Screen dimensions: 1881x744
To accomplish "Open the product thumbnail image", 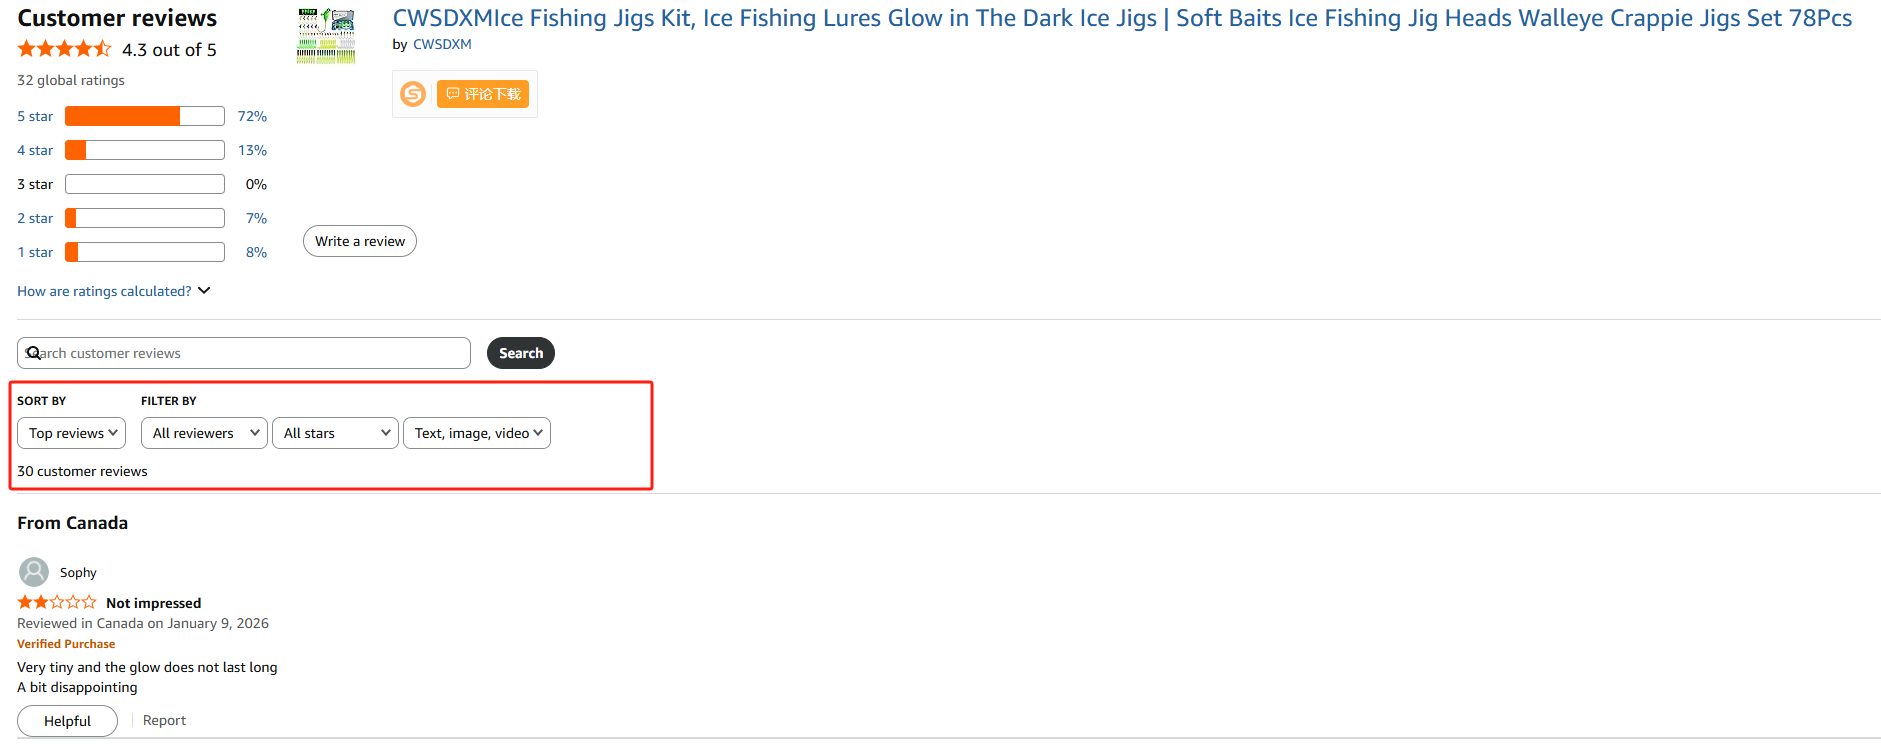I will [x=326, y=36].
